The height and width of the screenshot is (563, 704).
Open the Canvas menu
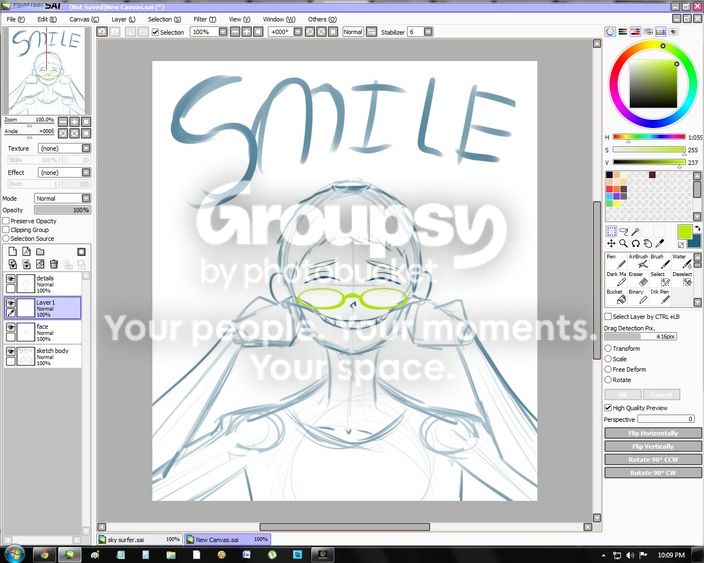click(x=84, y=19)
